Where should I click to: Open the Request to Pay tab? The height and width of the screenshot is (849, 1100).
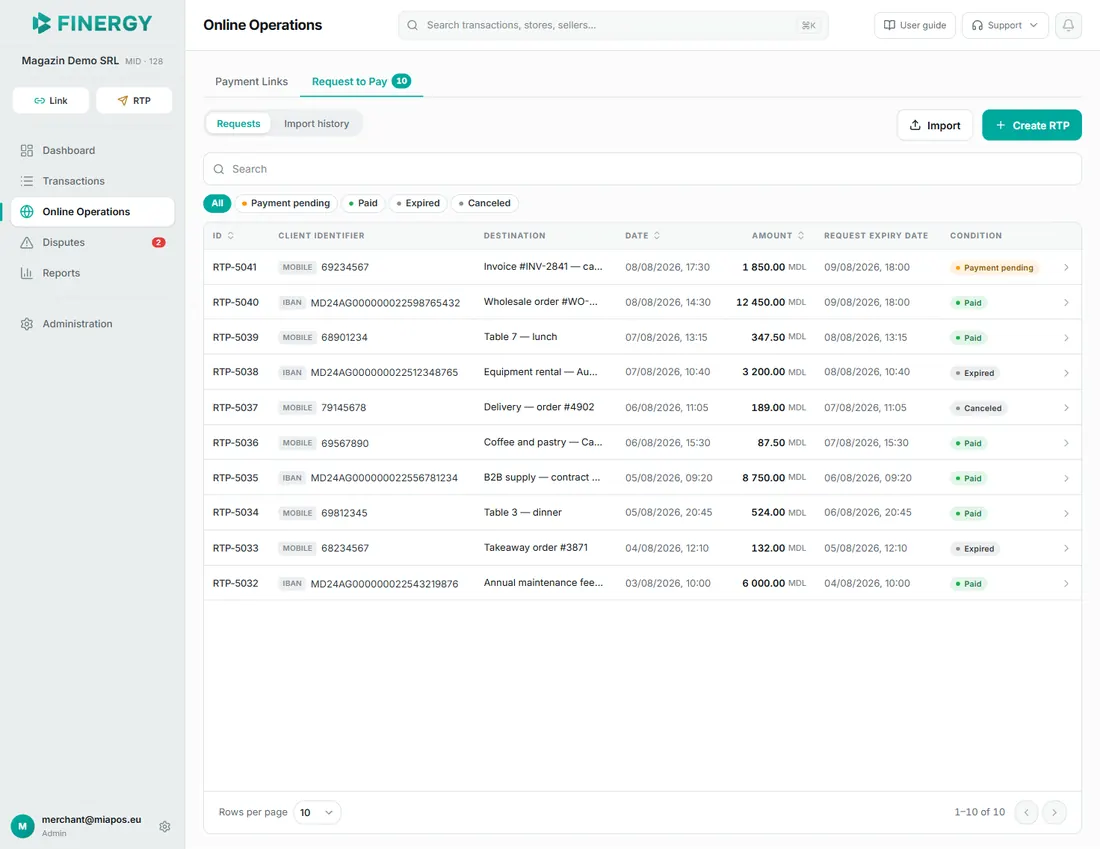point(361,81)
